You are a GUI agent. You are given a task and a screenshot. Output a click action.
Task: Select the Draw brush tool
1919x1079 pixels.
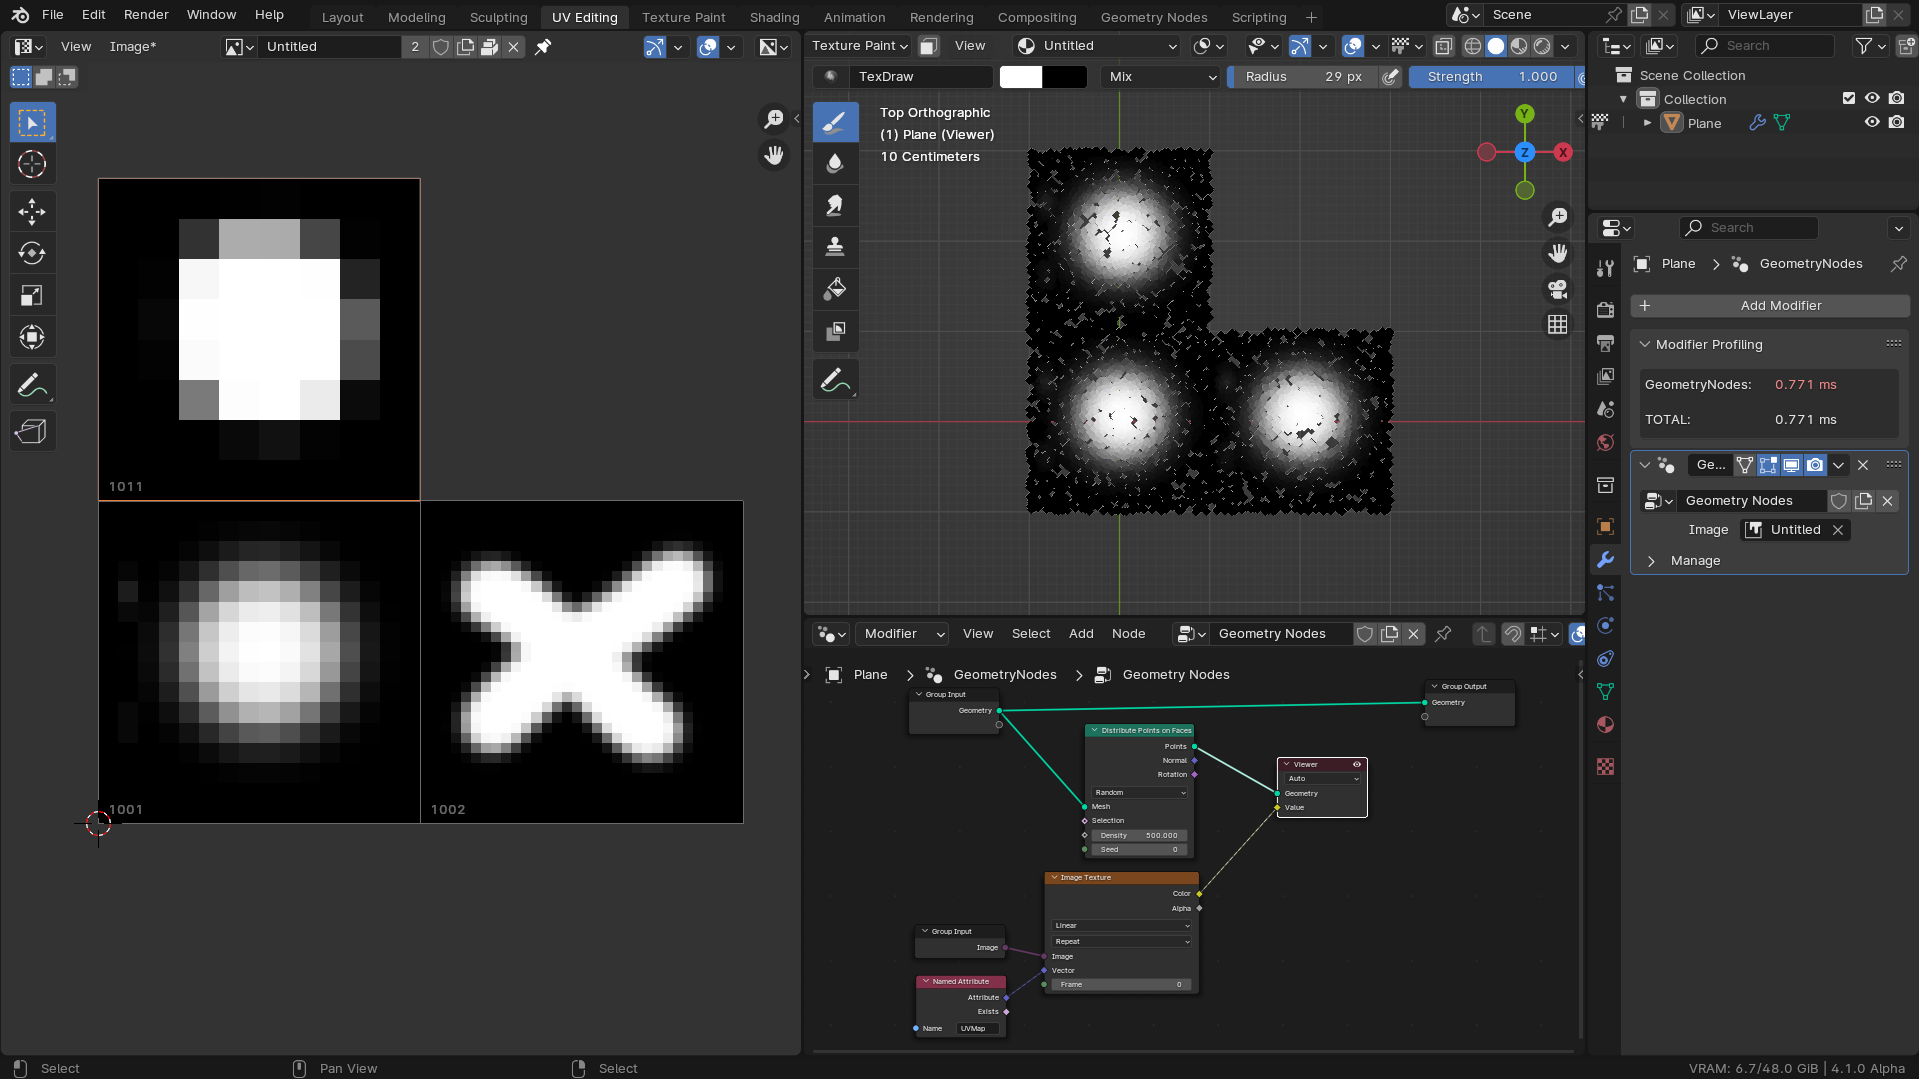(835, 122)
